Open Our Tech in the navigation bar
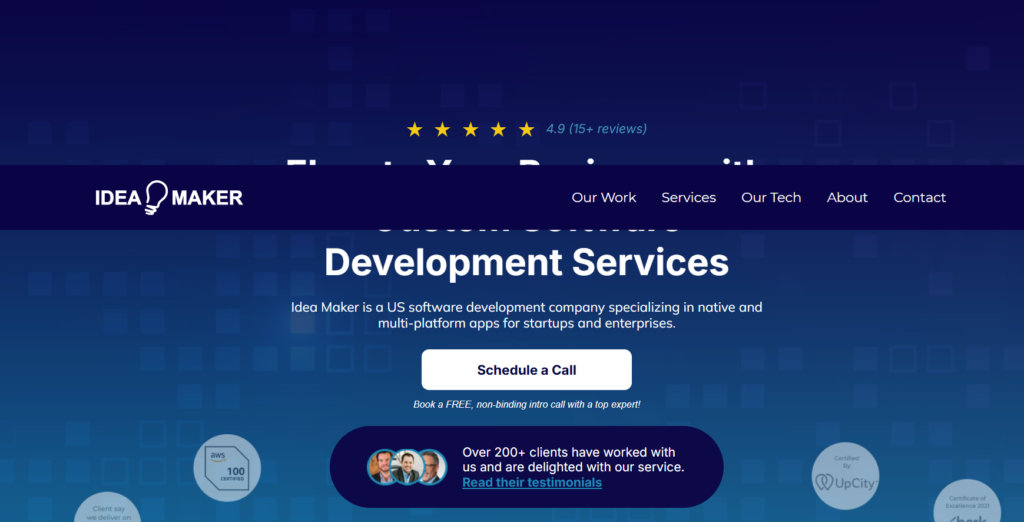This screenshot has width=1024, height=522. (771, 197)
